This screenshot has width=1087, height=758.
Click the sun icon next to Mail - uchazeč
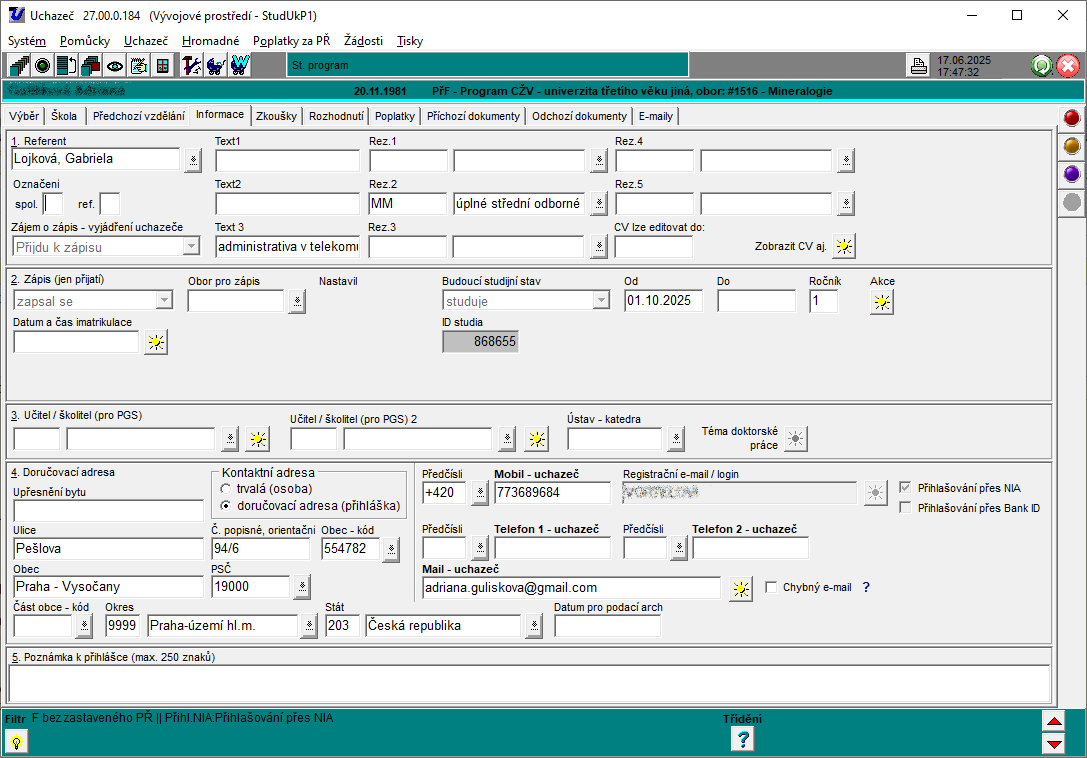[x=740, y=588]
